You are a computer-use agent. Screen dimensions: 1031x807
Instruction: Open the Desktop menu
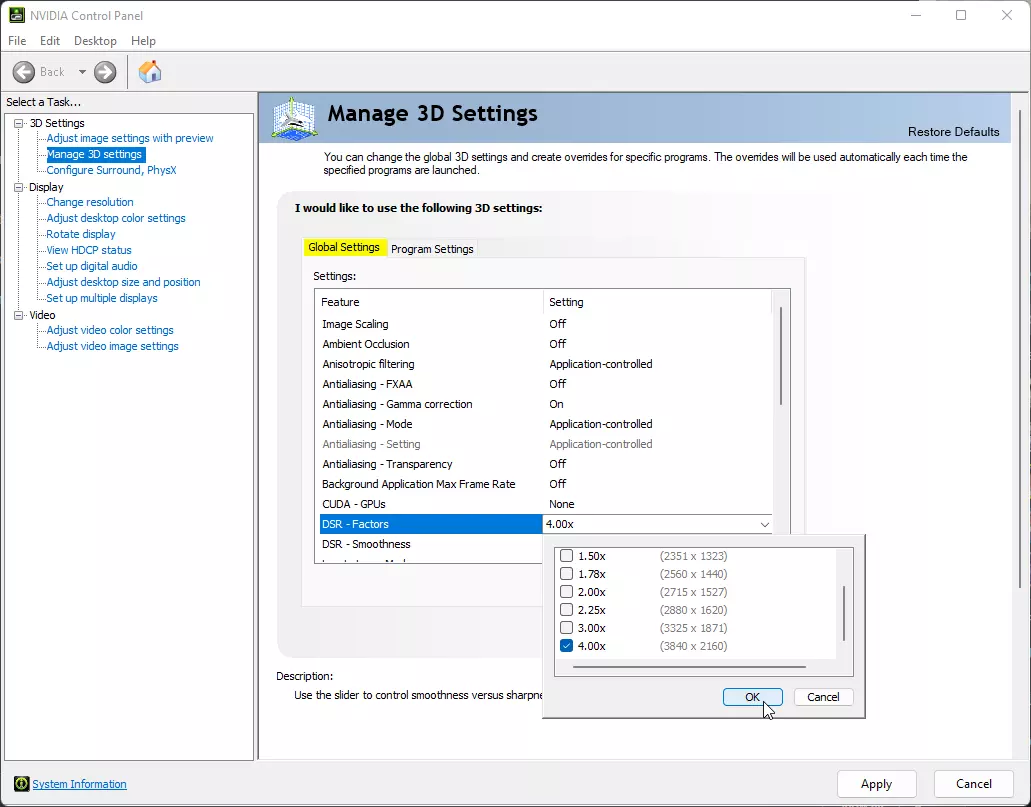pyautogui.click(x=95, y=41)
